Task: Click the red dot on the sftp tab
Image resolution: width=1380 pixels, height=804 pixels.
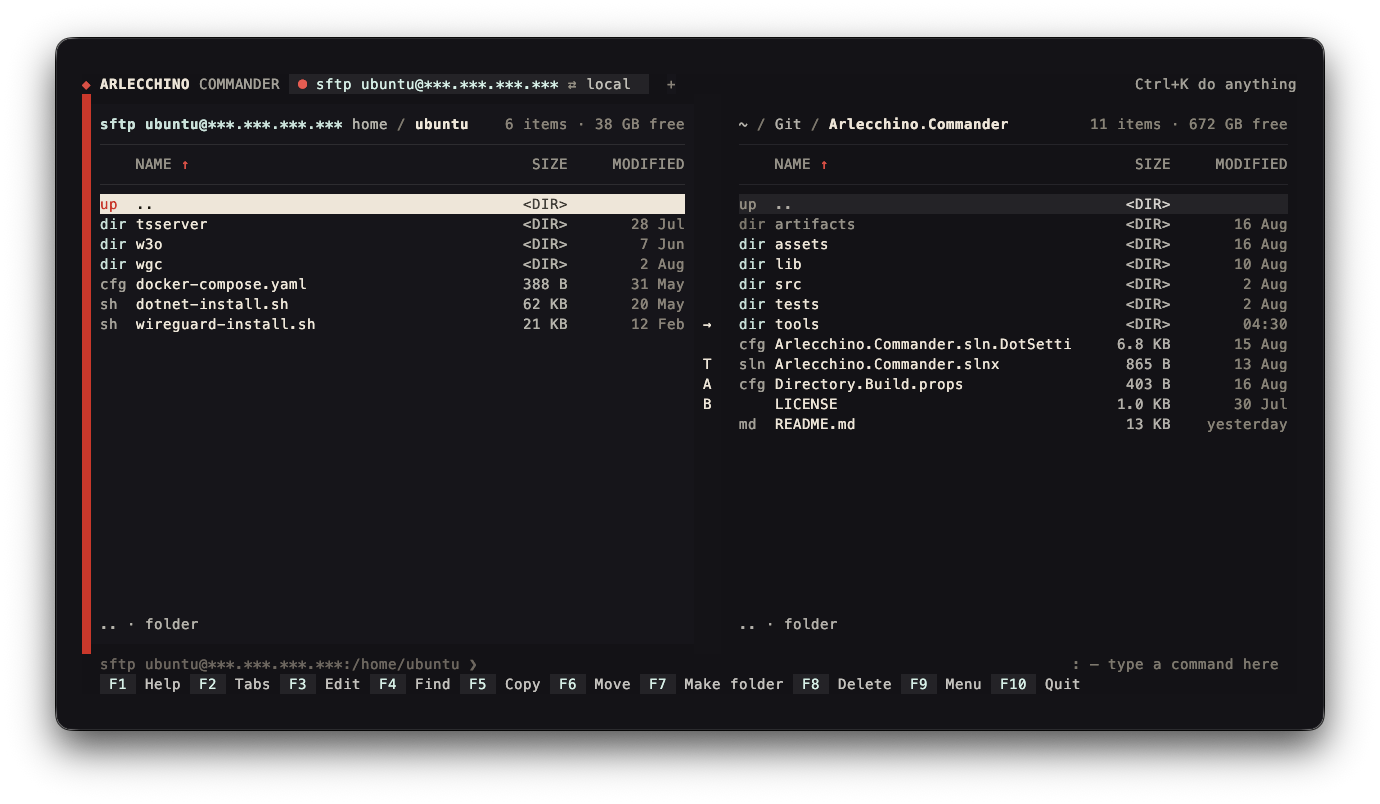Action: [x=303, y=85]
